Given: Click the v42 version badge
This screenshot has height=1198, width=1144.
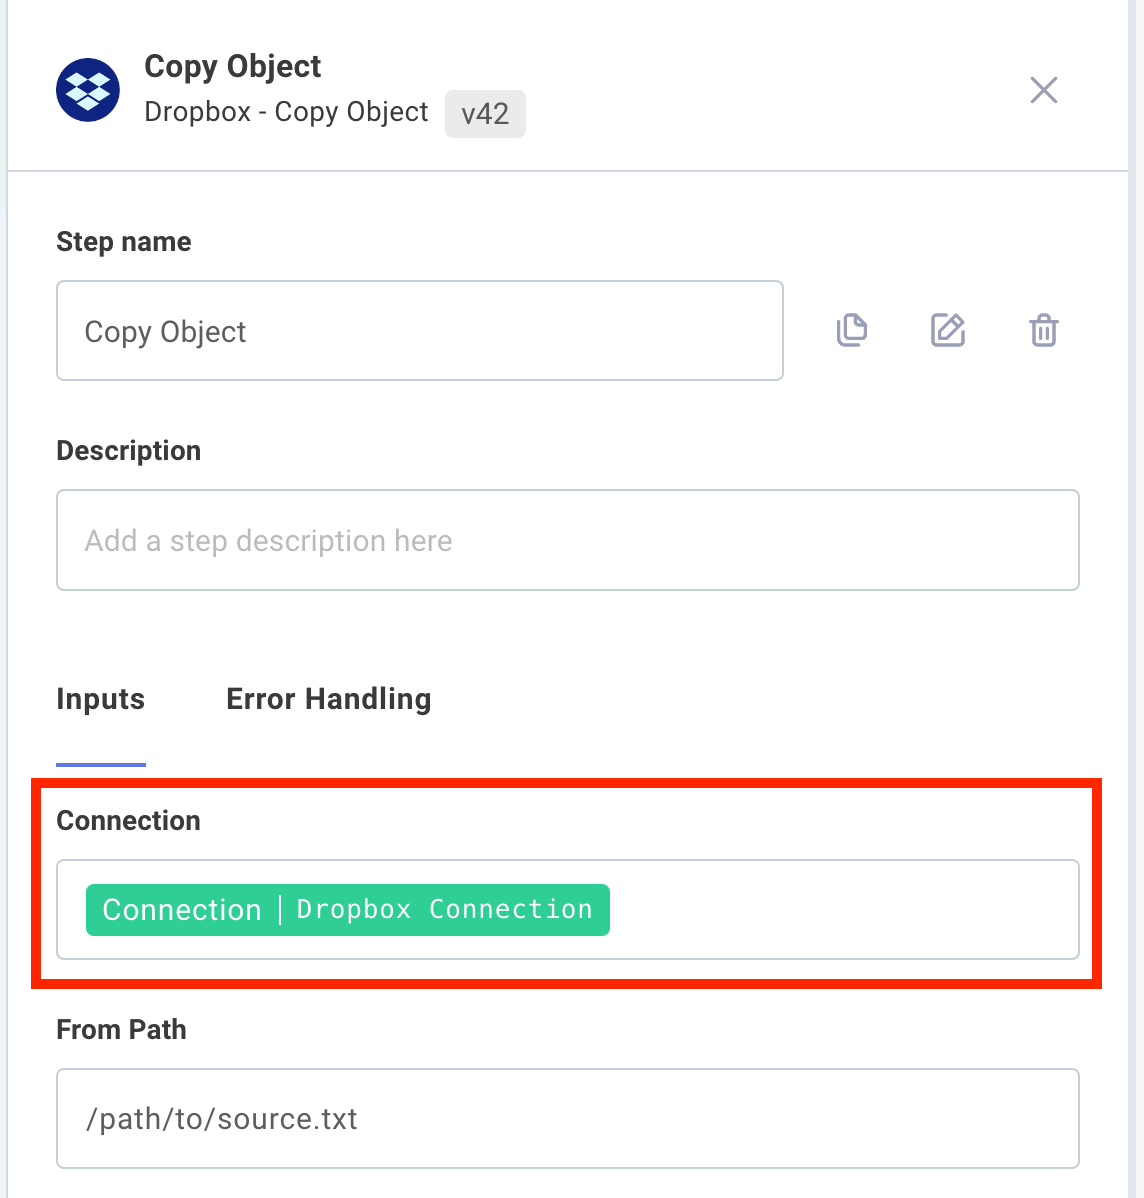Looking at the screenshot, I should [x=485, y=113].
